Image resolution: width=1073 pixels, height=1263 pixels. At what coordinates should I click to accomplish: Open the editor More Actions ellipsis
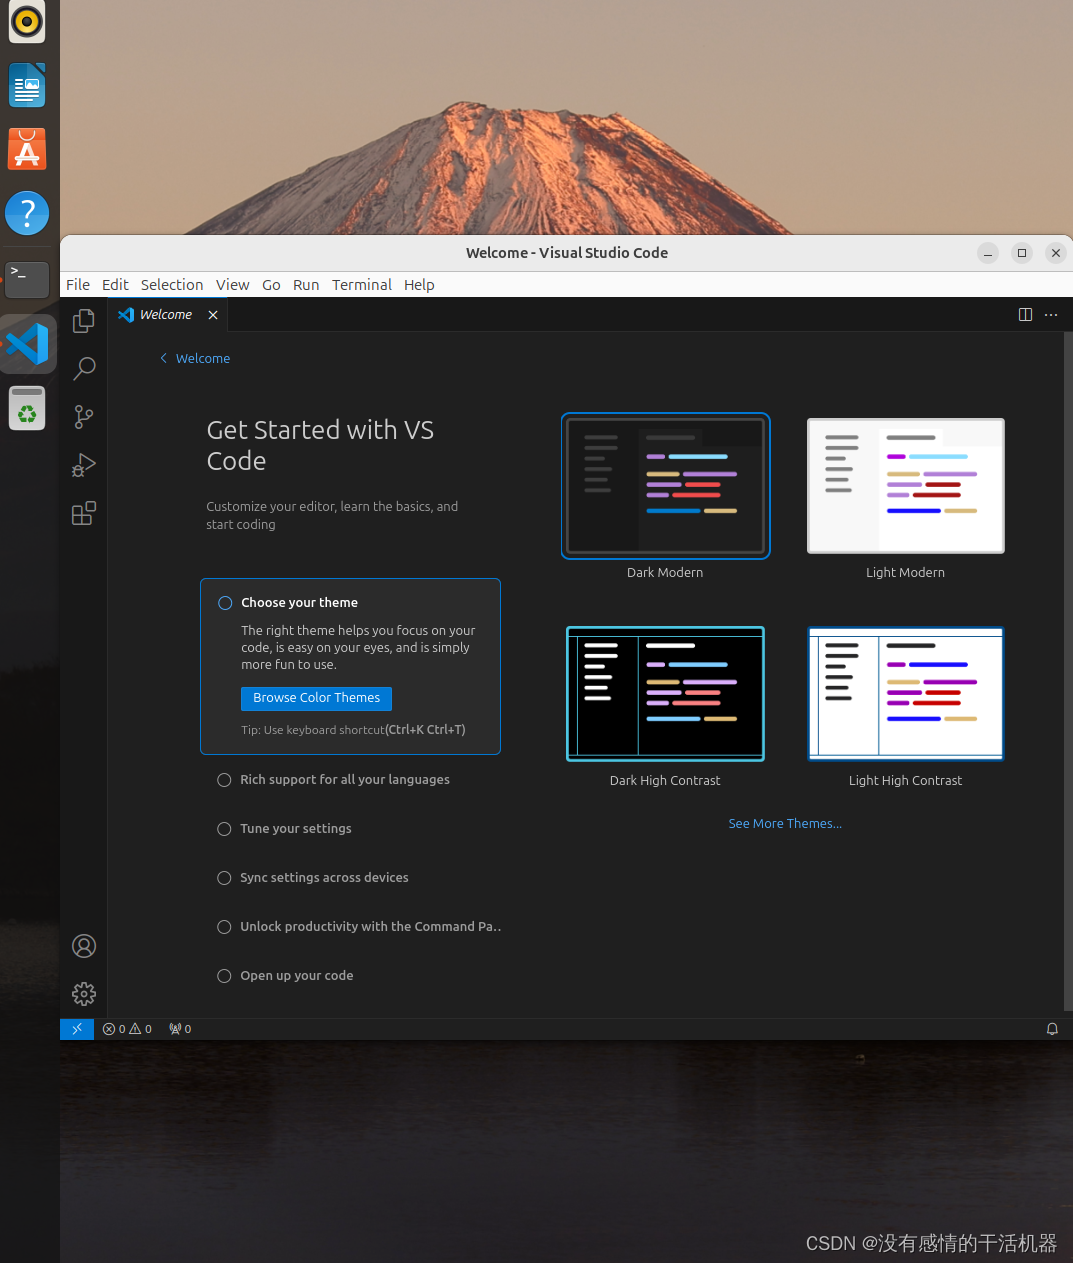[x=1051, y=314]
